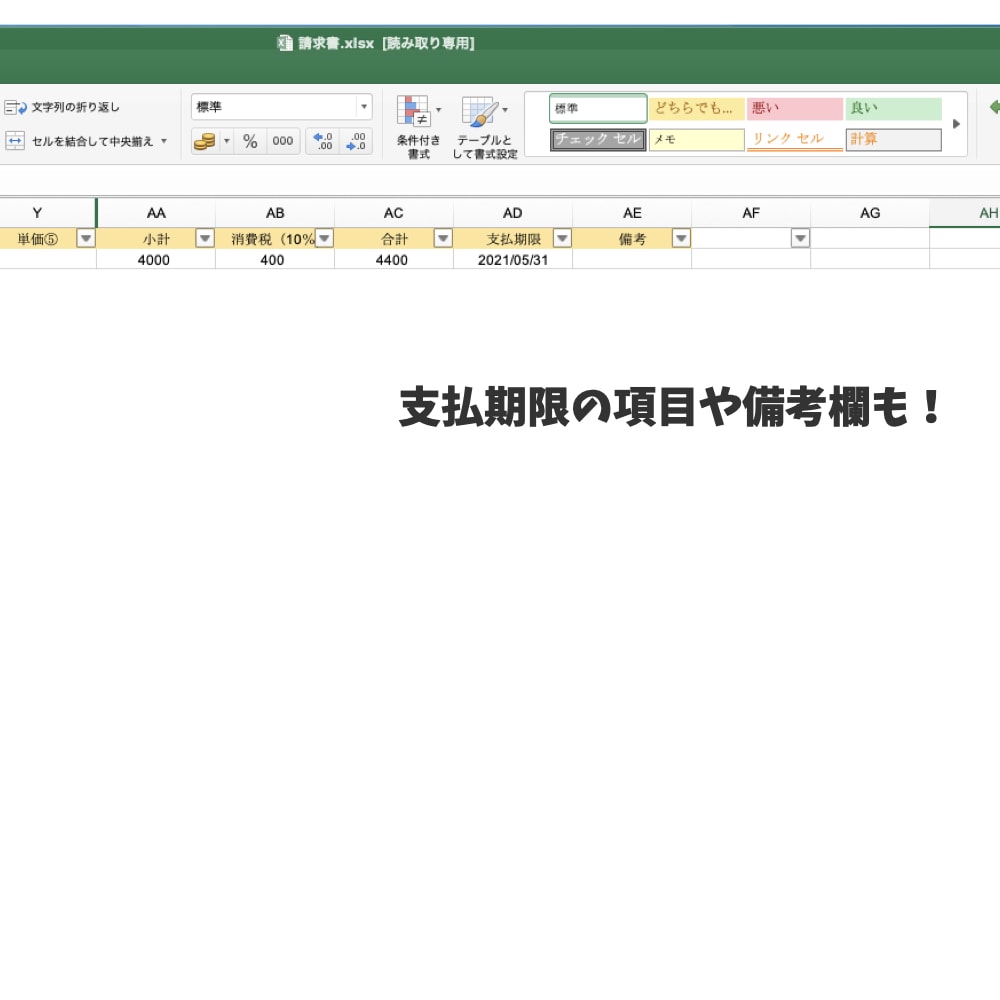Select the 支払期限 header cell

[513, 239]
